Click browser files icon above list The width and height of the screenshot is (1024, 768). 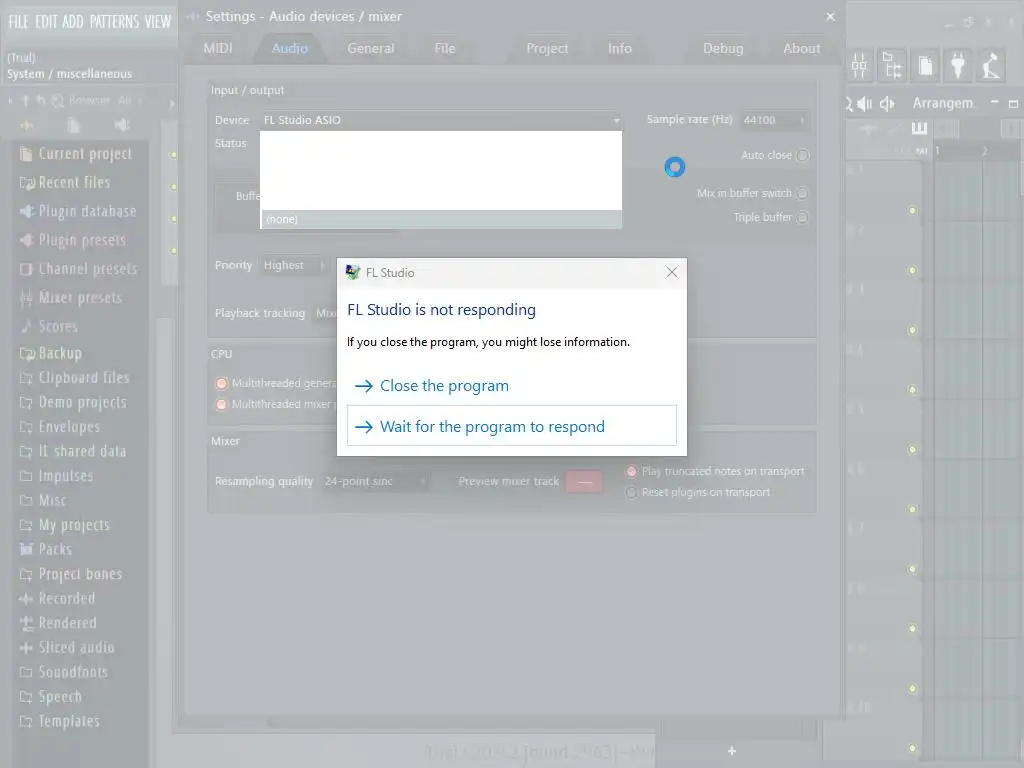[x=73, y=125]
